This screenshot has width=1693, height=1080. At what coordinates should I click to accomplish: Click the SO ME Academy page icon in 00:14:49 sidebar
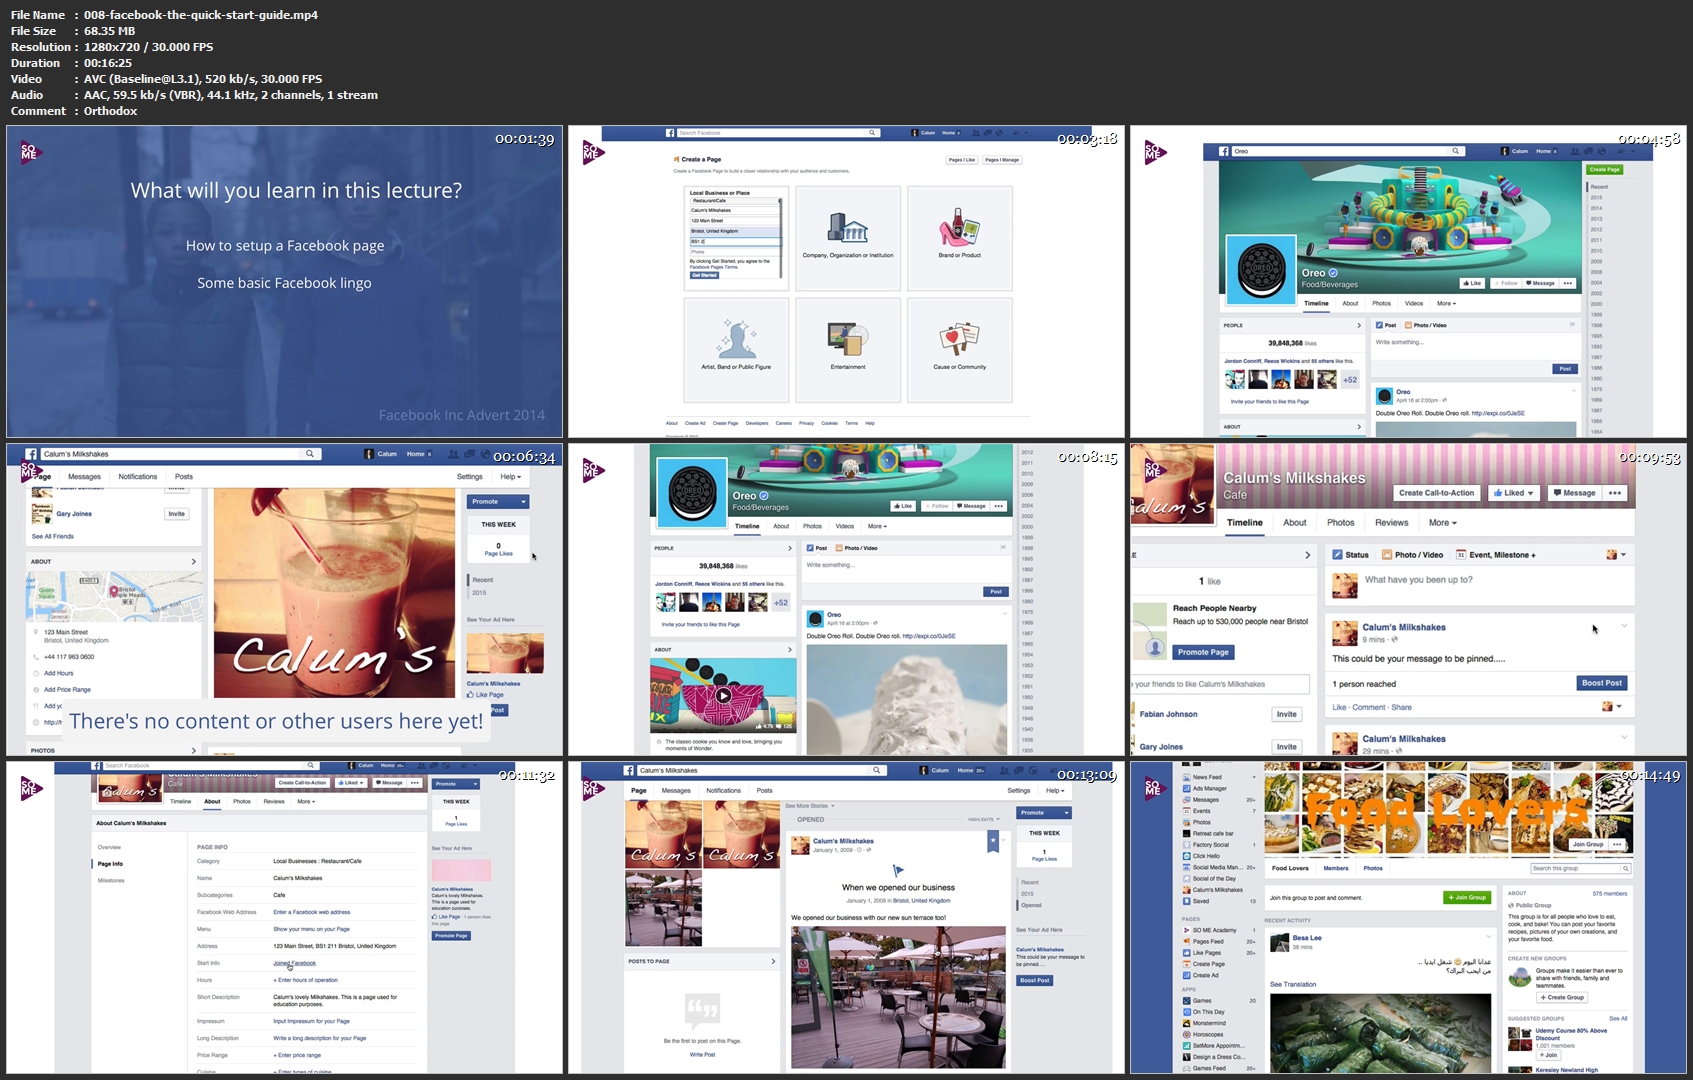(1186, 930)
